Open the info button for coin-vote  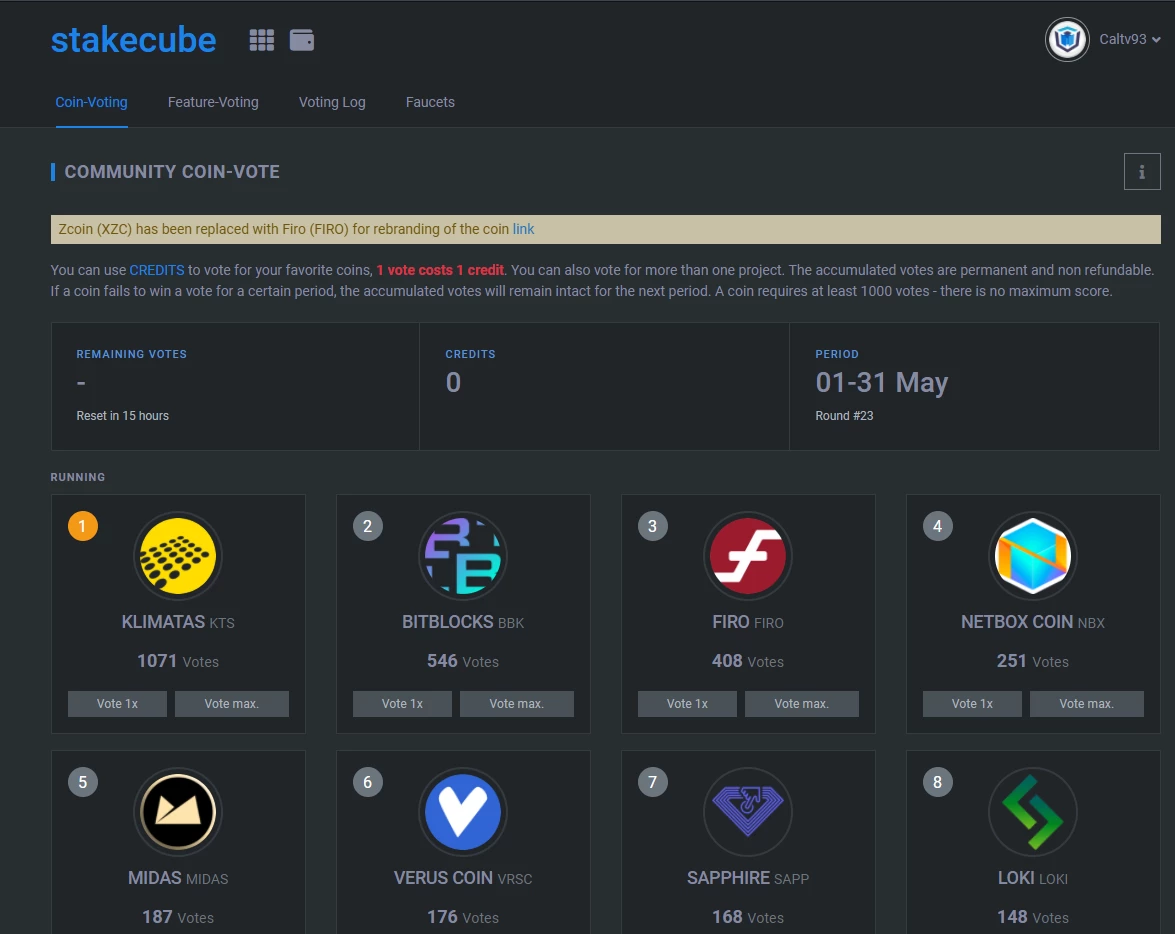[1142, 172]
